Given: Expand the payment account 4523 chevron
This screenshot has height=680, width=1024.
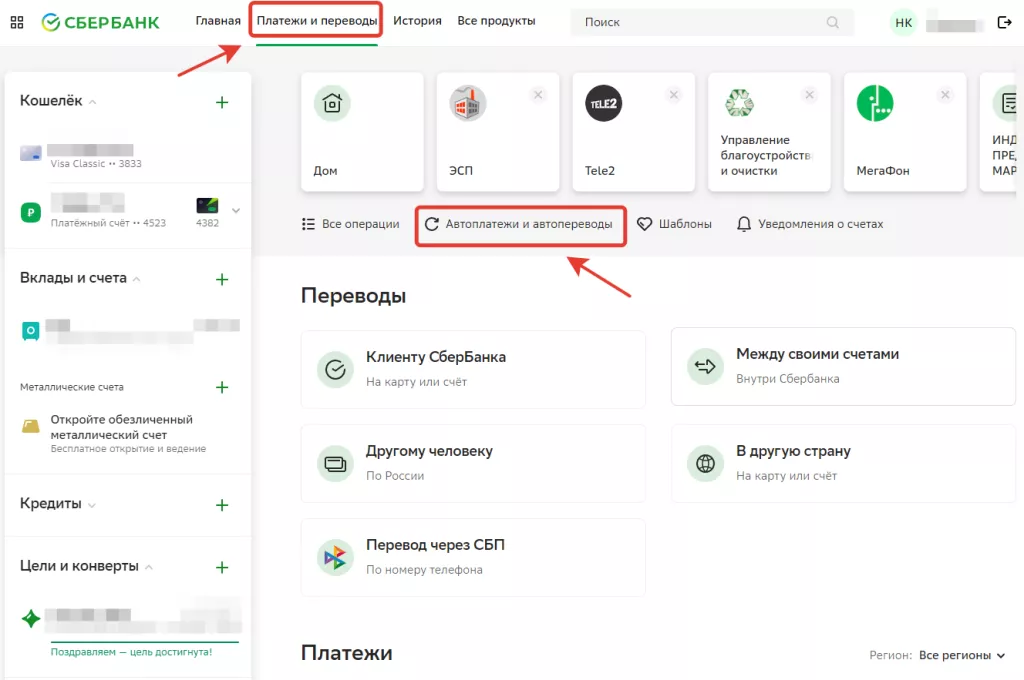Looking at the screenshot, I should pos(236,210).
